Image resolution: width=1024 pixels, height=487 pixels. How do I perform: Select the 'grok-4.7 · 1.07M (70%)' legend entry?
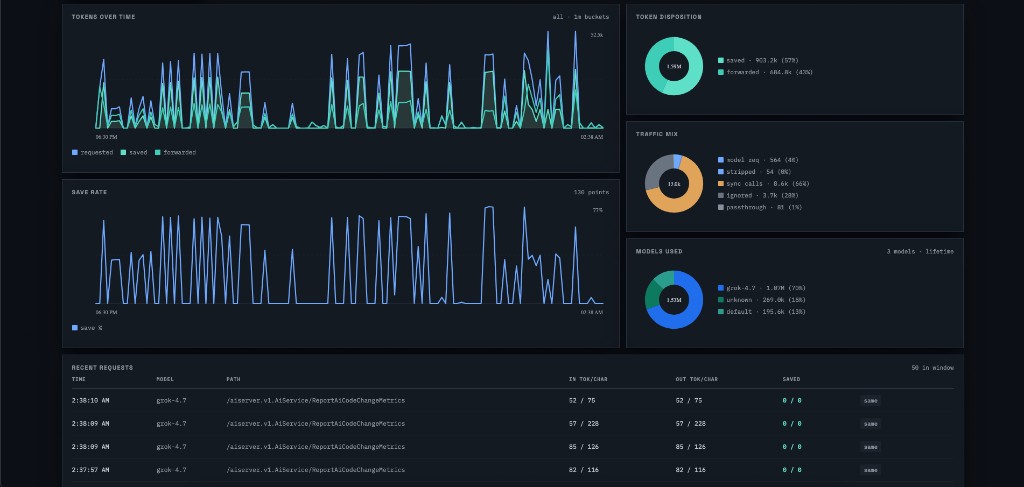(x=761, y=288)
